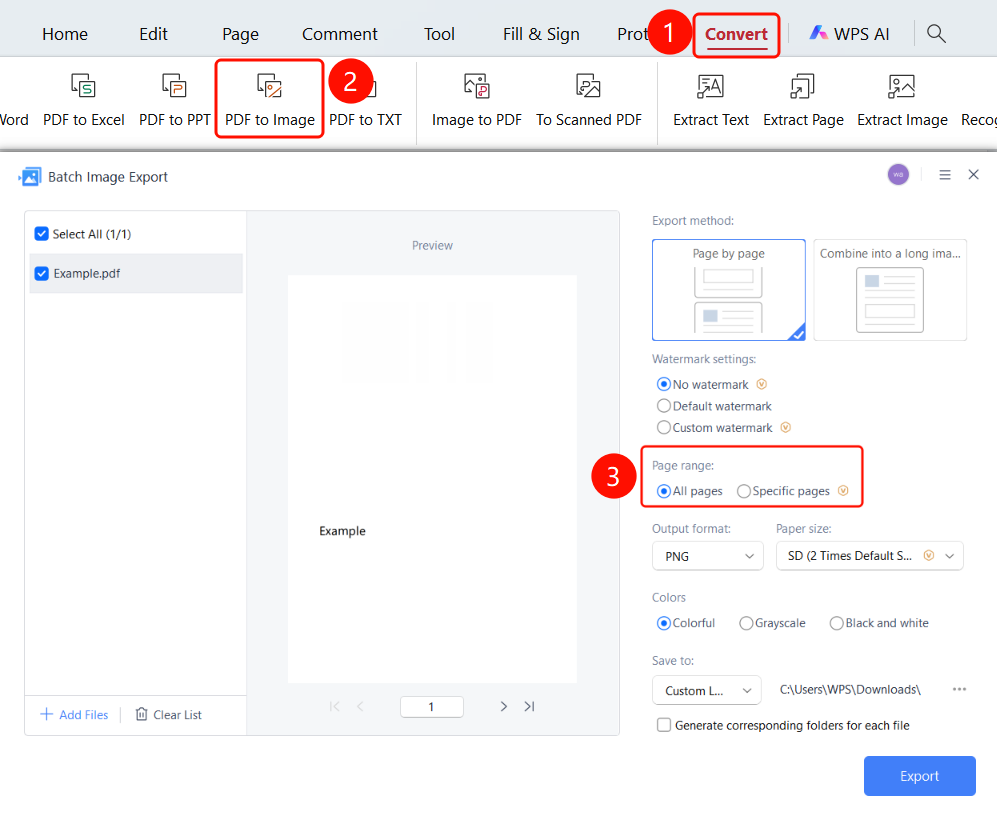Clear the file list
The image size is (997, 818).
click(x=168, y=715)
